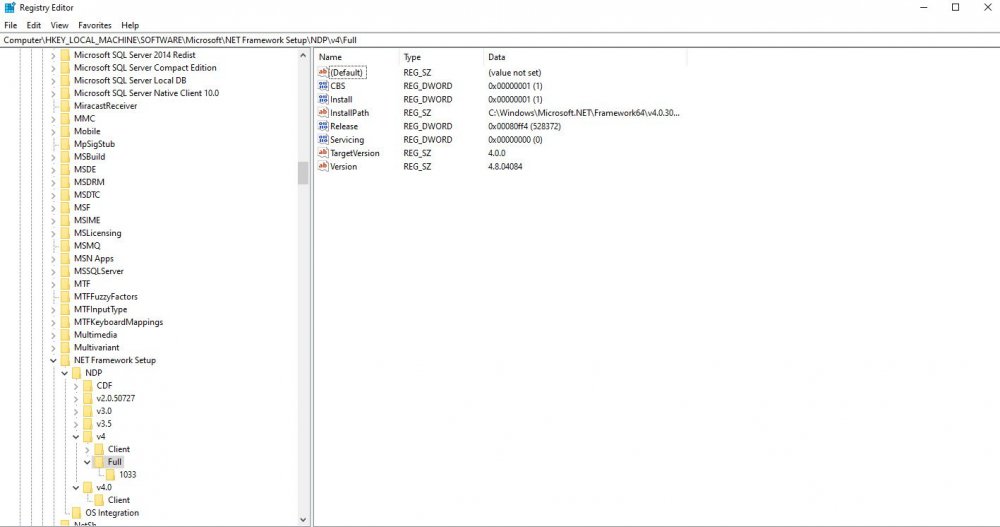Select the CBS DWORD value icon
Viewport: 1000px width, 527px height.
tap(323, 85)
